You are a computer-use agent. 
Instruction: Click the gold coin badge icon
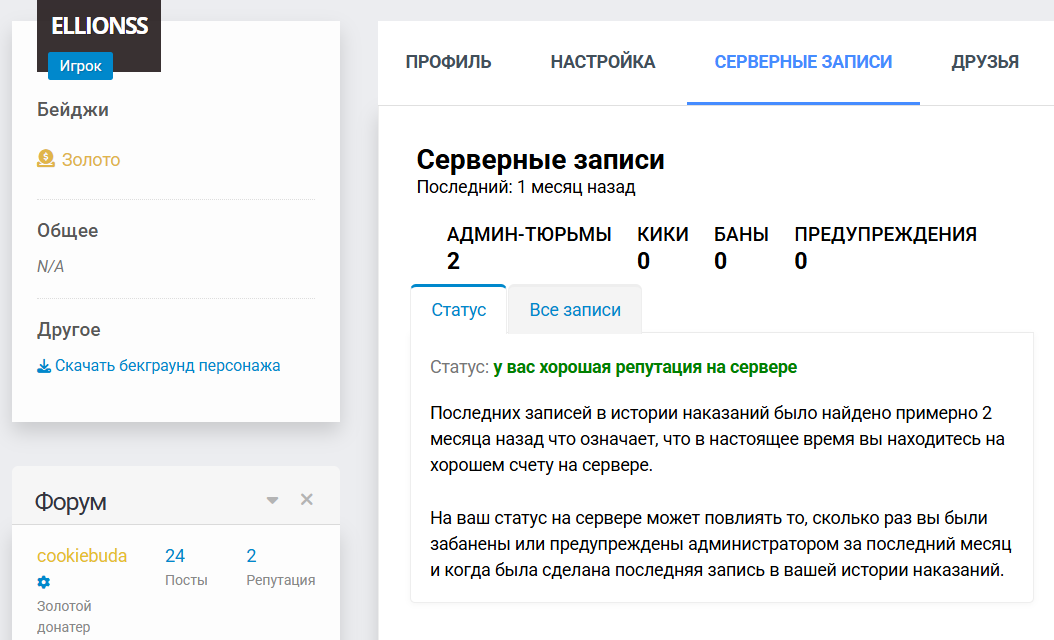[x=44, y=156]
